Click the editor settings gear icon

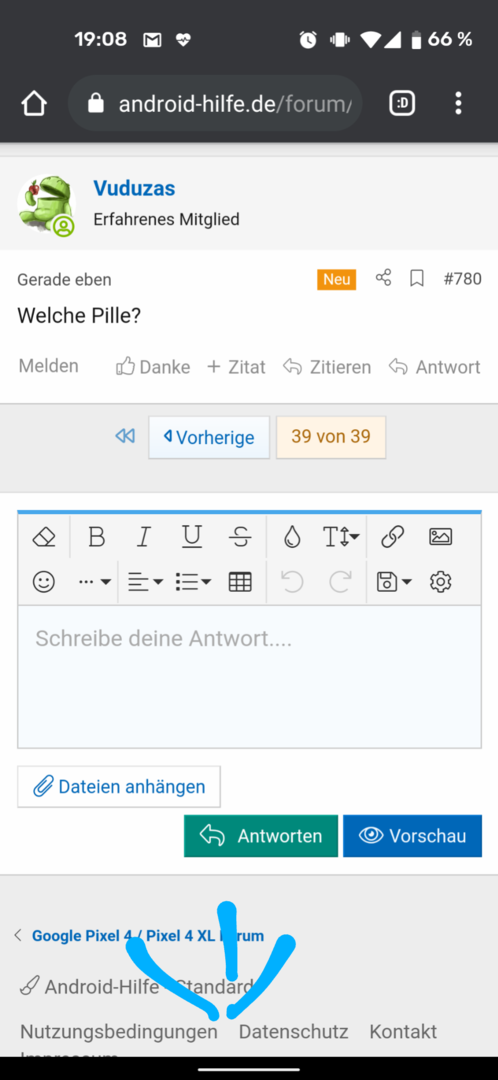tap(440, 582)
